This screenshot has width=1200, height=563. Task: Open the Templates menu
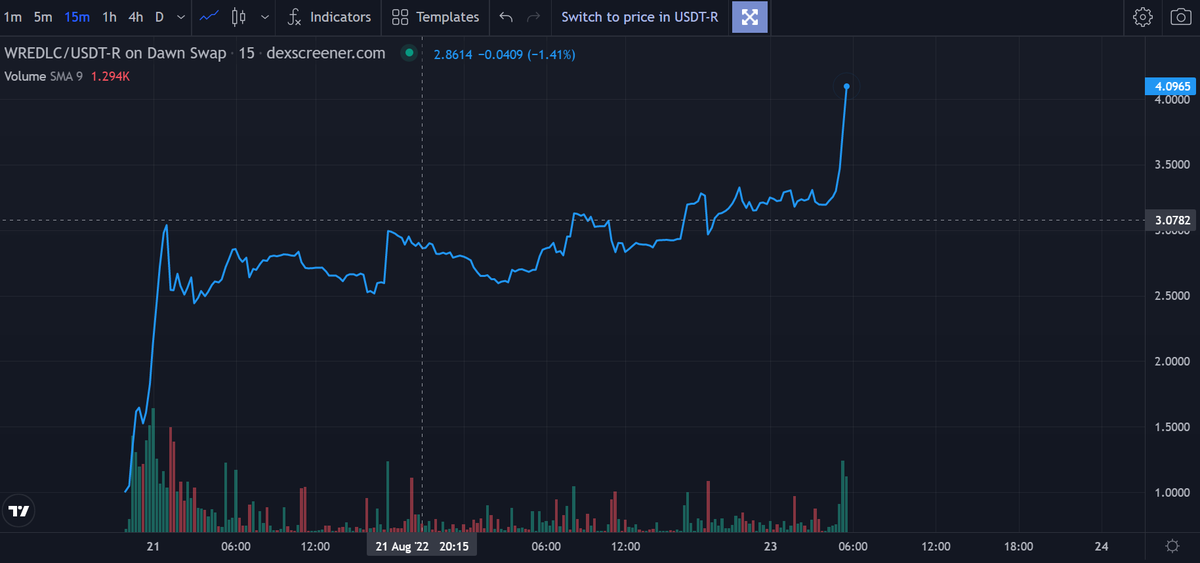[x=436, y=17]
